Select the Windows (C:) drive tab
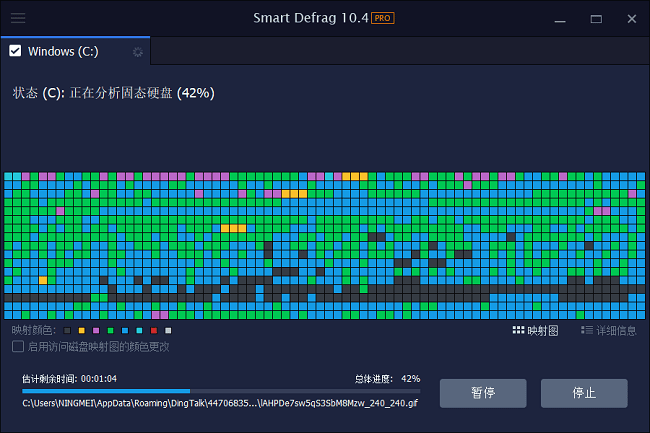650x433 pixels. tap(75, 51)
